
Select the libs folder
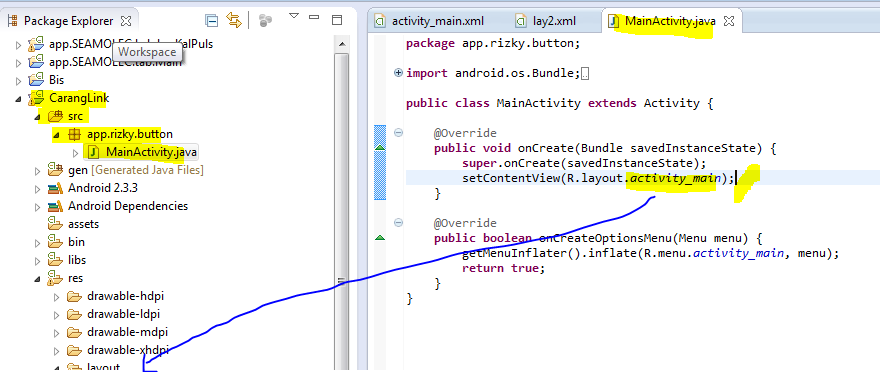(x=77, y=260)
